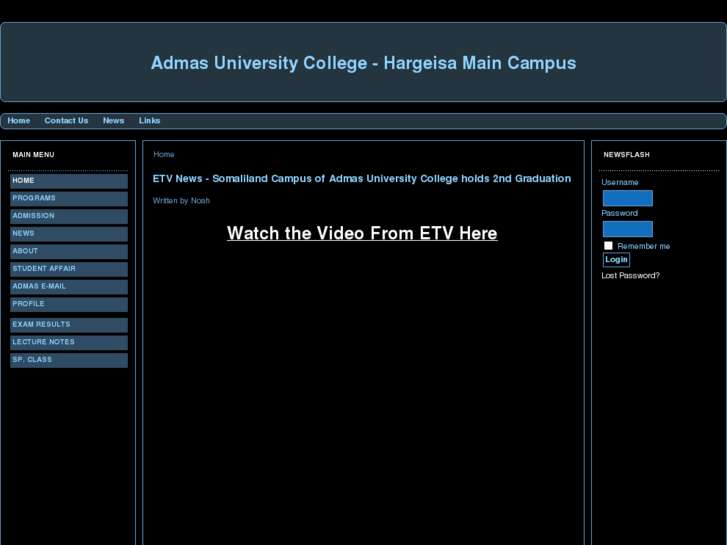727x545 pixels.
Task: Open News in the top navigation bar
Action: 114,121
